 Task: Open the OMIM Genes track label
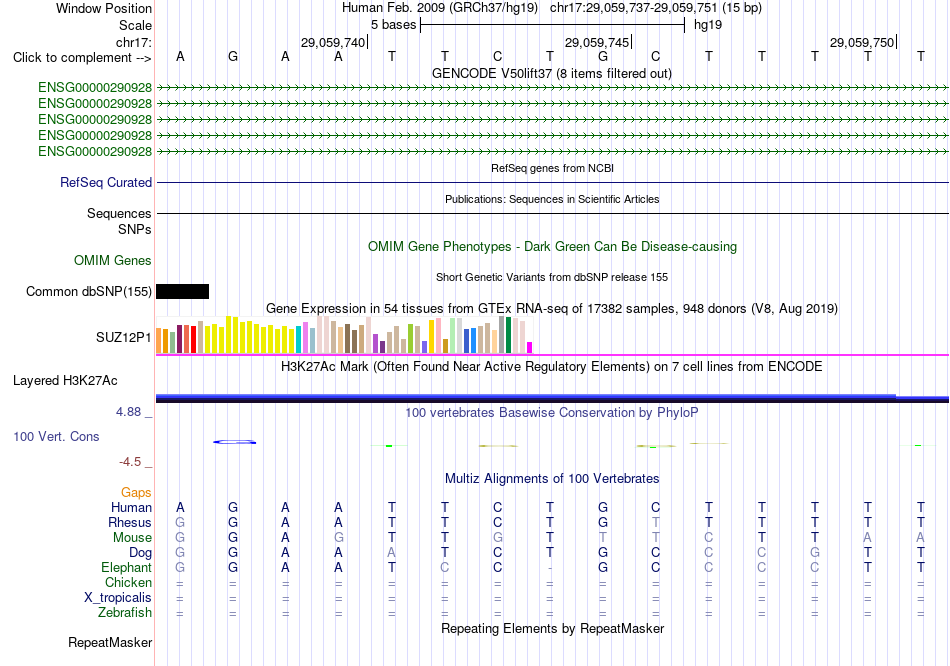click(112, 261)
